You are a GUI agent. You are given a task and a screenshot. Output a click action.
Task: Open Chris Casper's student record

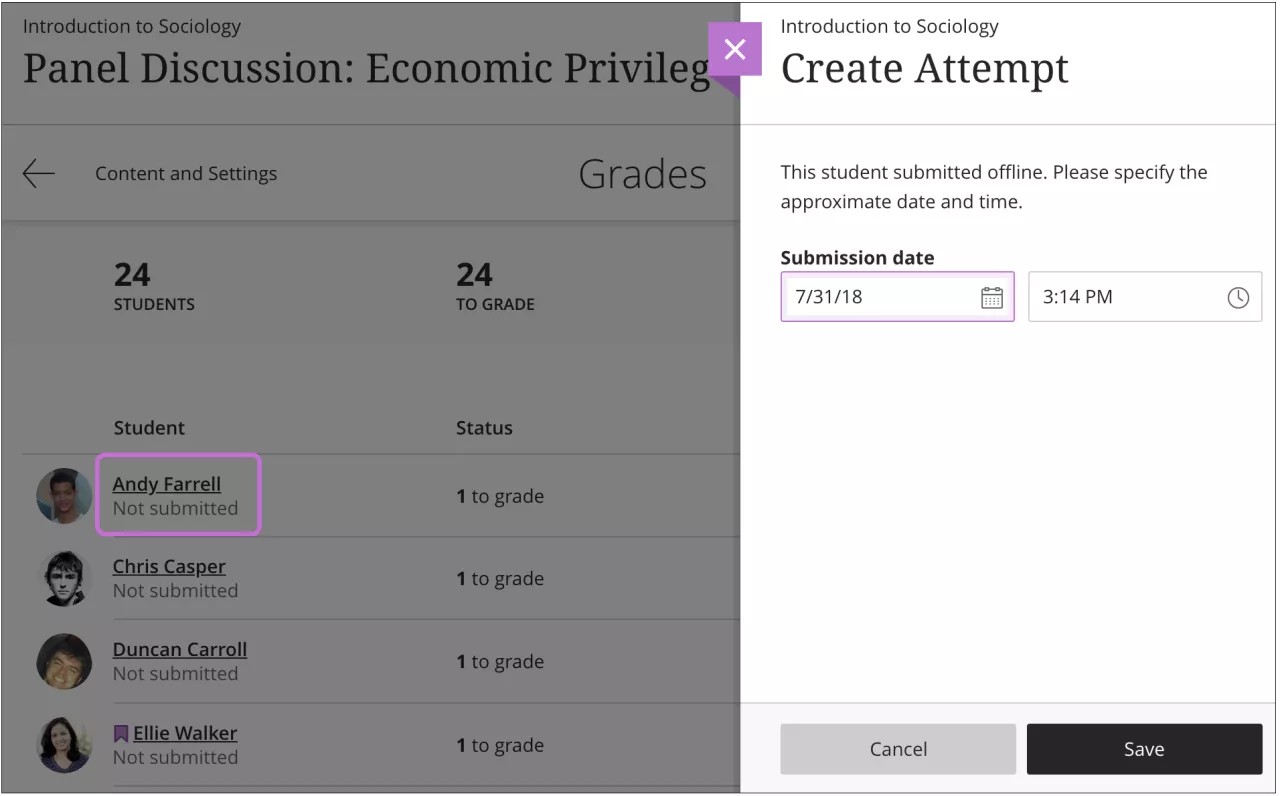click(x=168, y=566)
